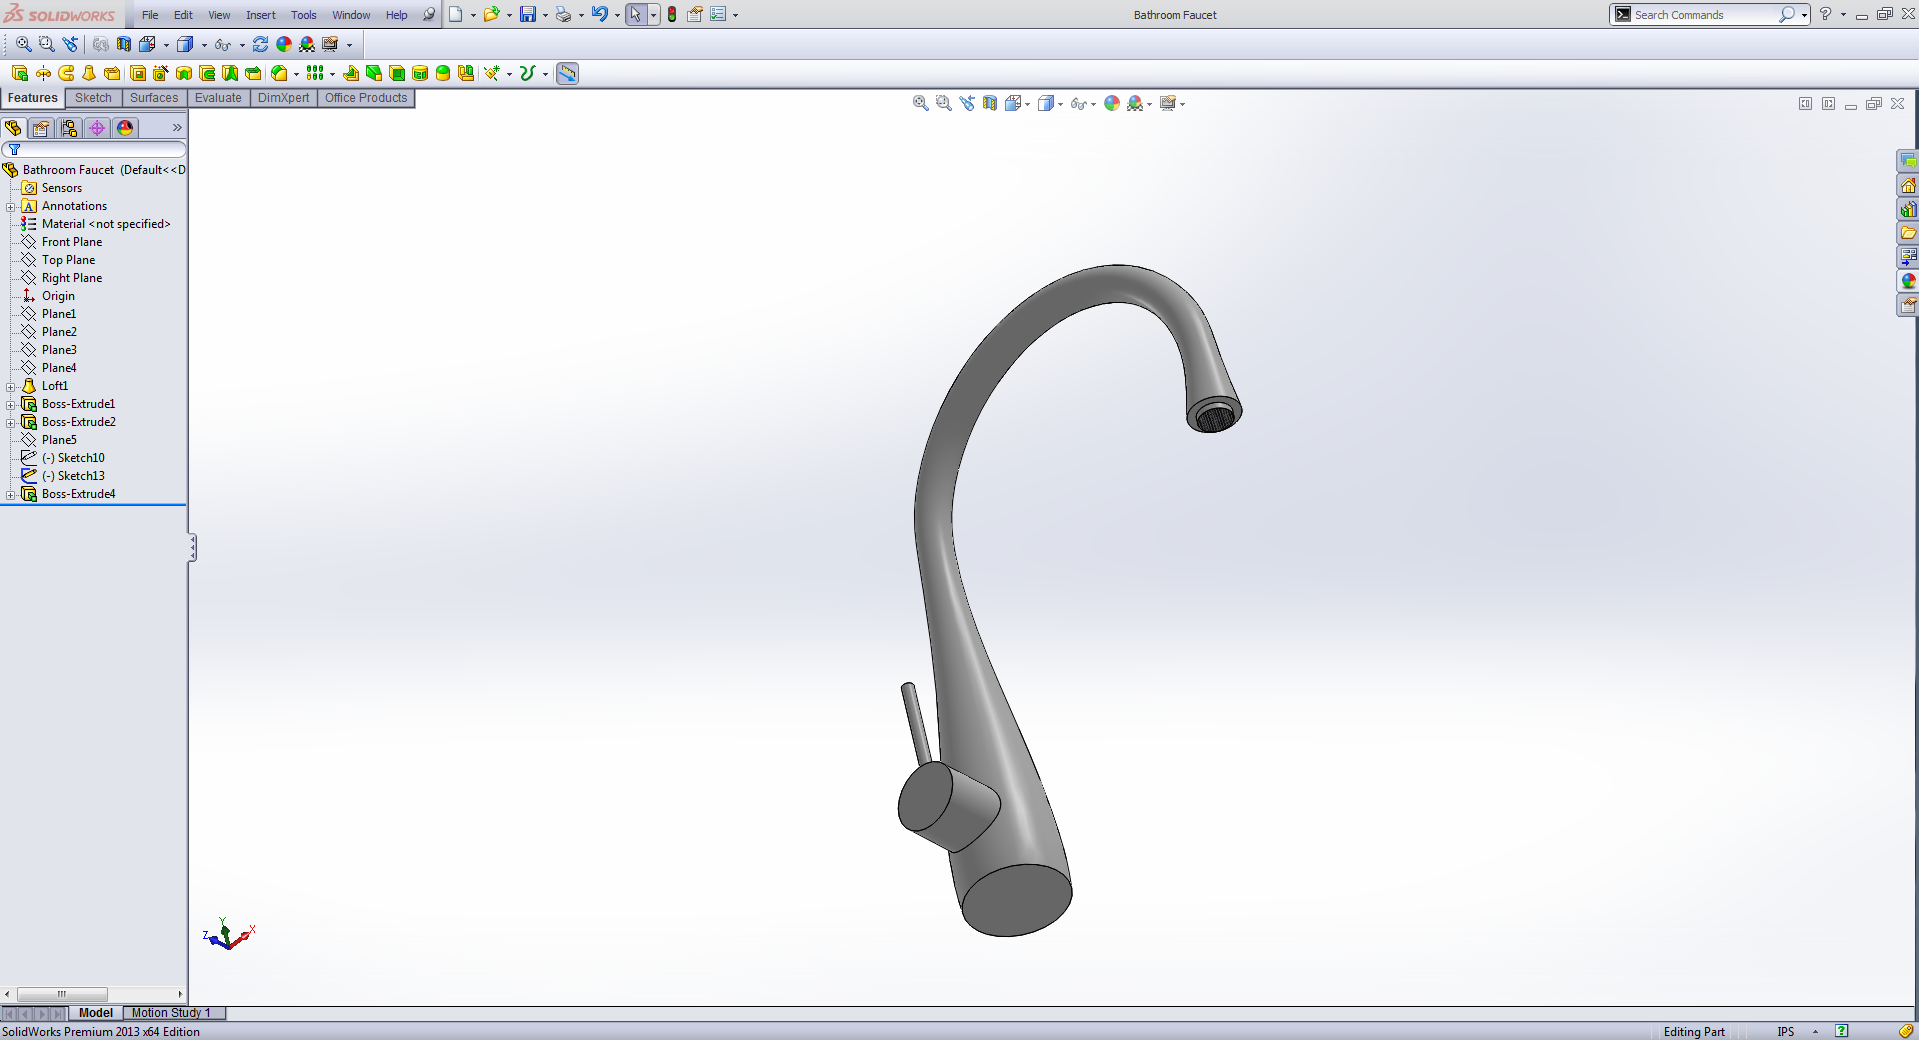Select the Revolved Boss/Base tool
This screenshot has height=1040, width=1919.
point(43,73)
